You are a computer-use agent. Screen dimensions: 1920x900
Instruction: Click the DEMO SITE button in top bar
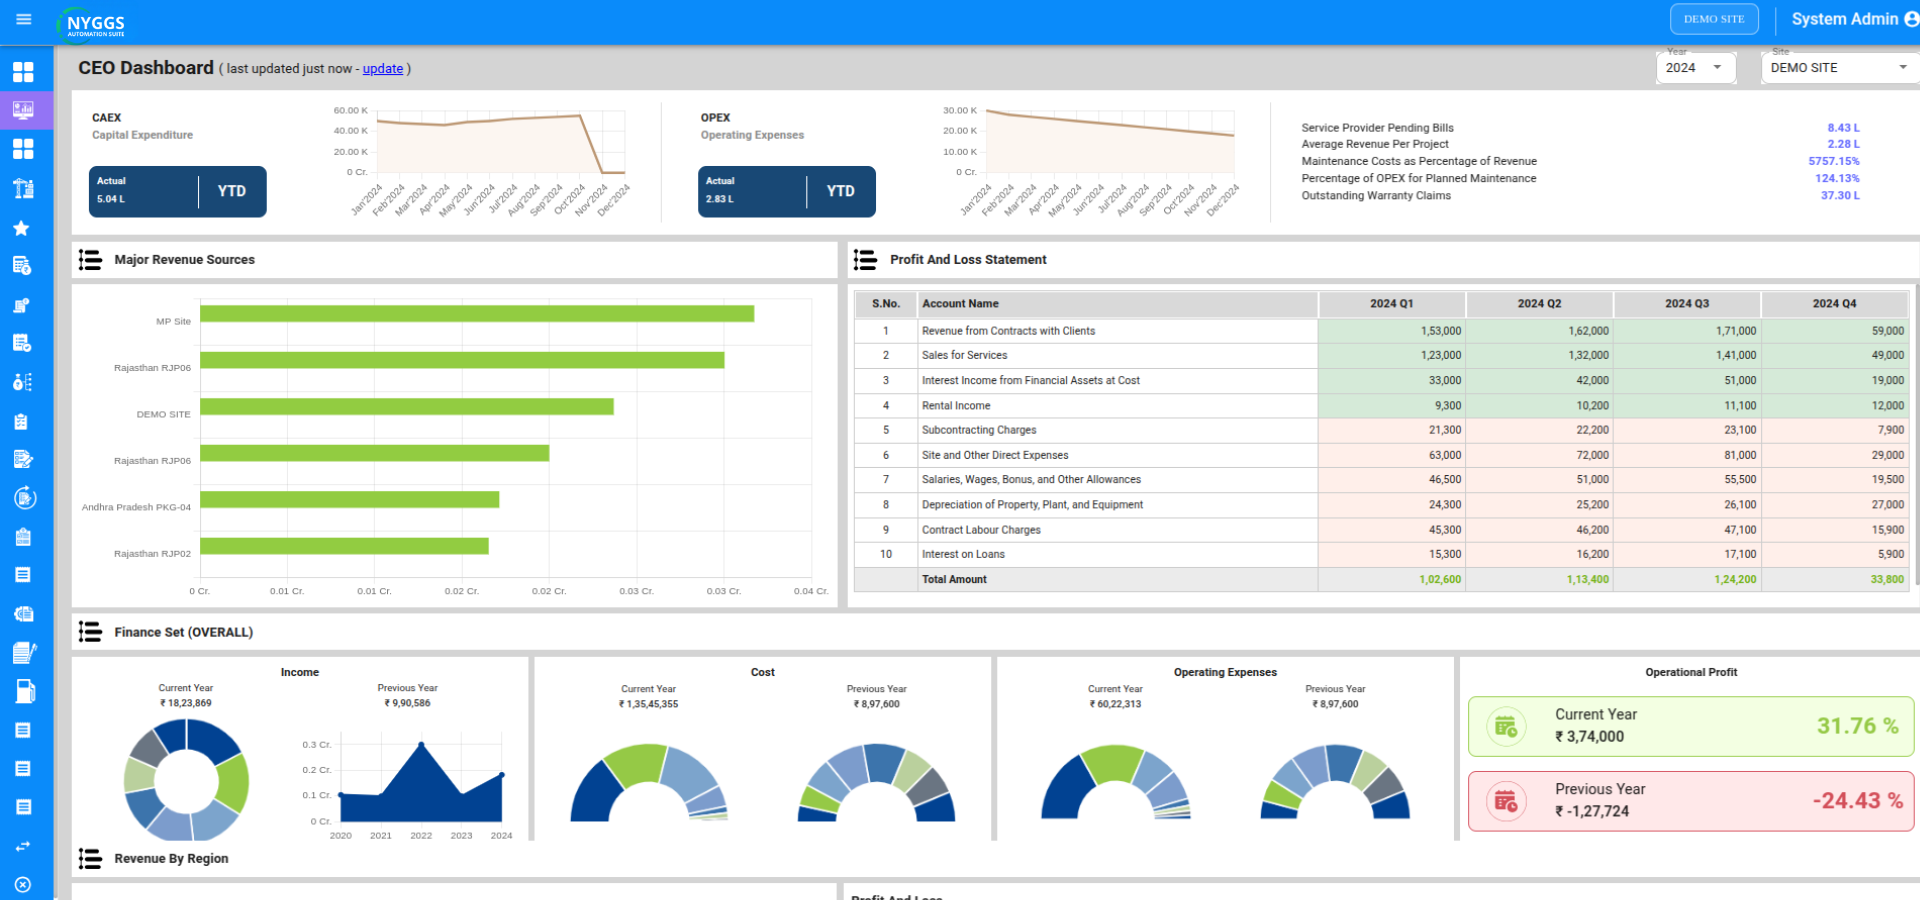point(1714,19)
